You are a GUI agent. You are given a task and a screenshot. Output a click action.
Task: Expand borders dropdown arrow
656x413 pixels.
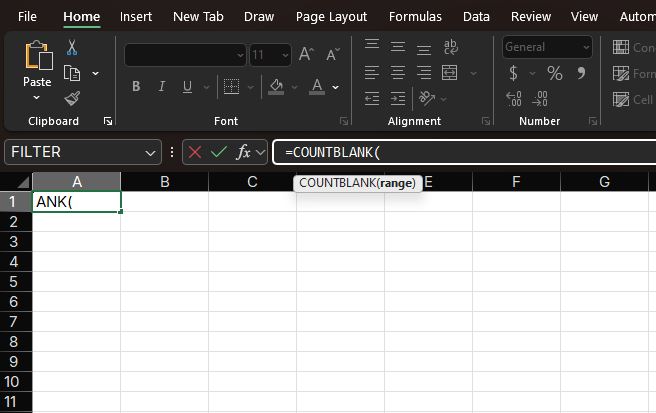(x=250, y=87)
